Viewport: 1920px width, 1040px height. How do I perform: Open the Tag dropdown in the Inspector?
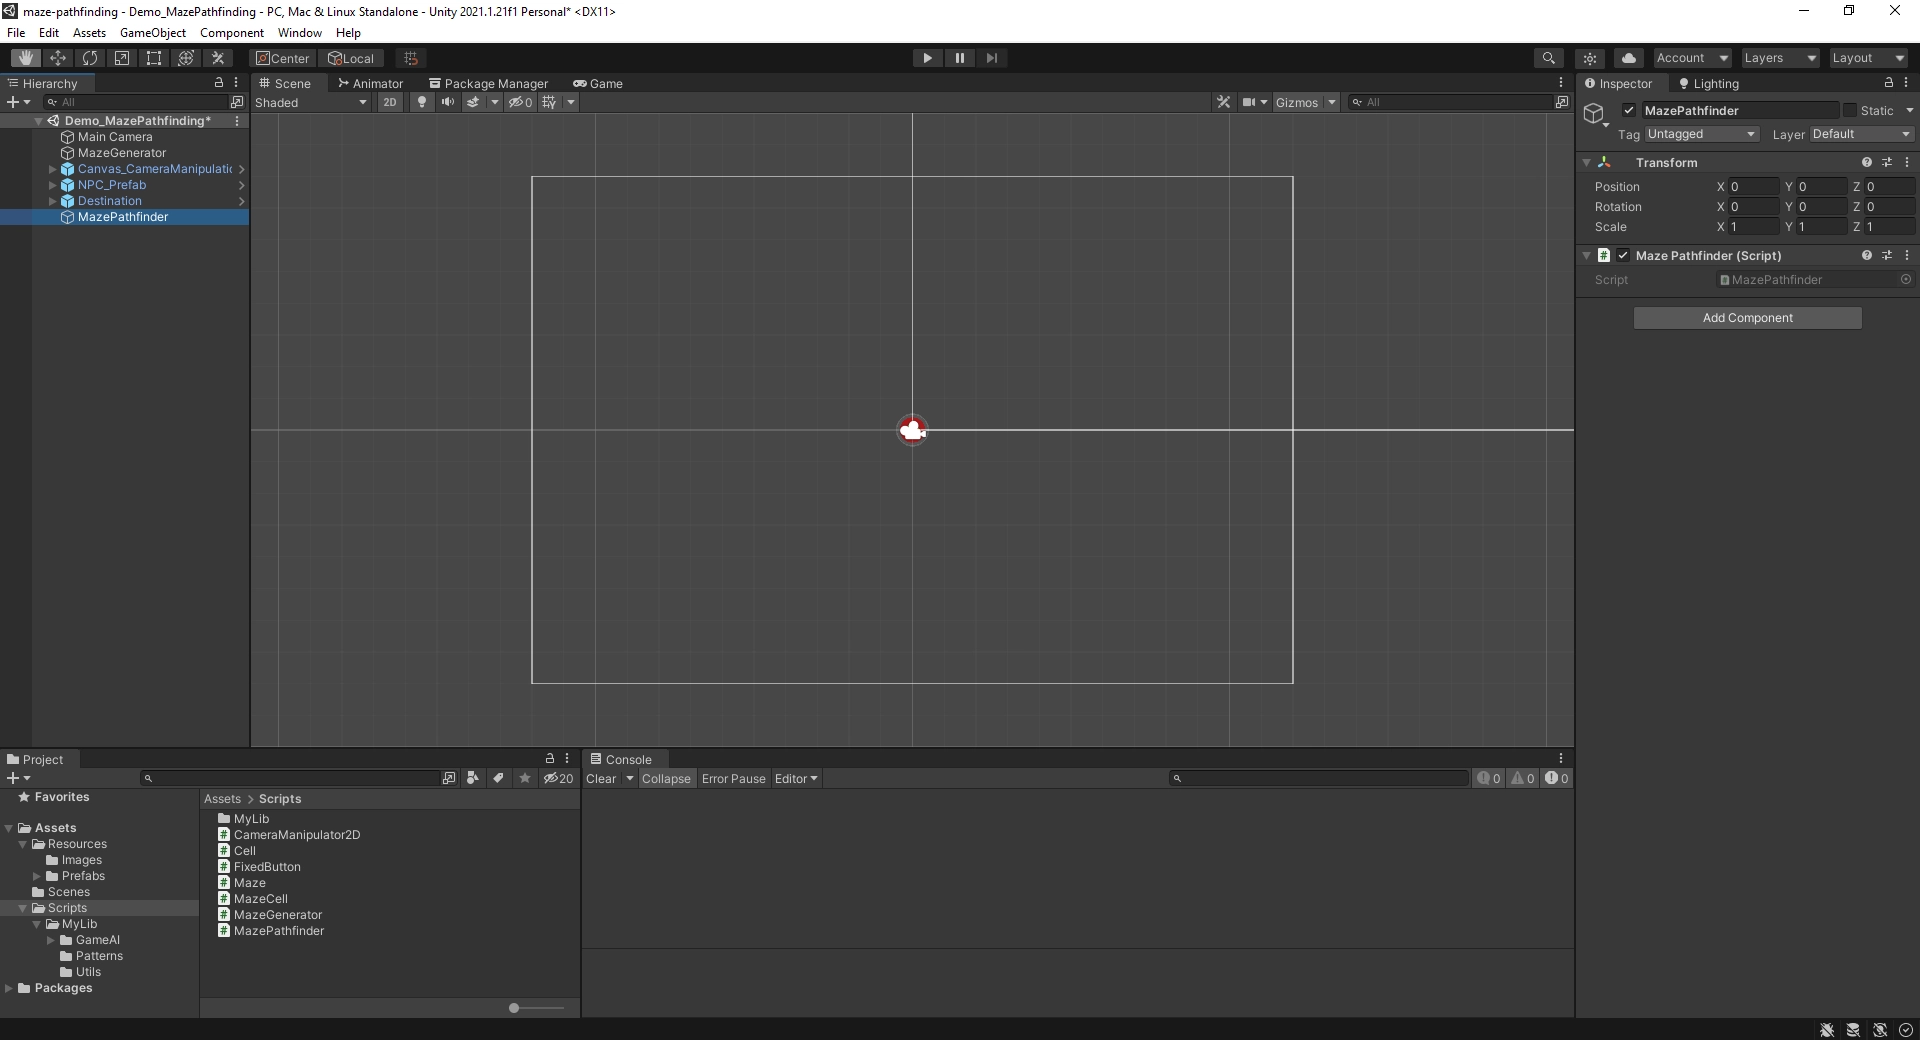pos(1700,134)
